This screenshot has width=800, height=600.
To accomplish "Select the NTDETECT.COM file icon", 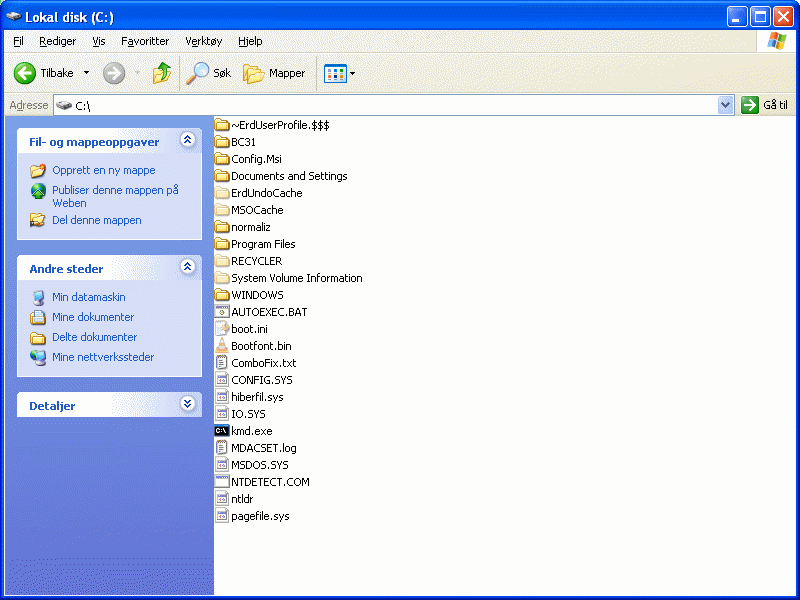I will pos(222,482).
